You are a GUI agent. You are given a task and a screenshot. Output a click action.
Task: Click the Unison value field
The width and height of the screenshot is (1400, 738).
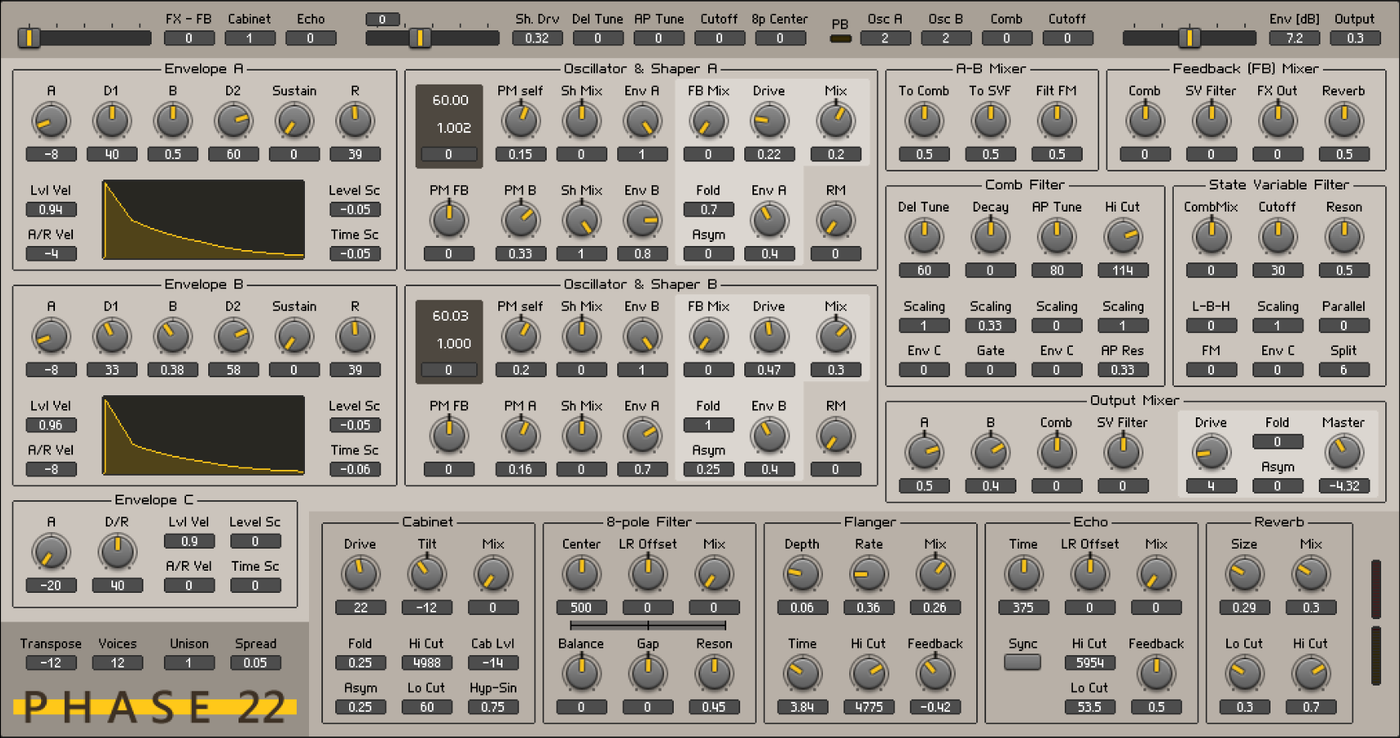pyautogui.click(x=189, y=662)
